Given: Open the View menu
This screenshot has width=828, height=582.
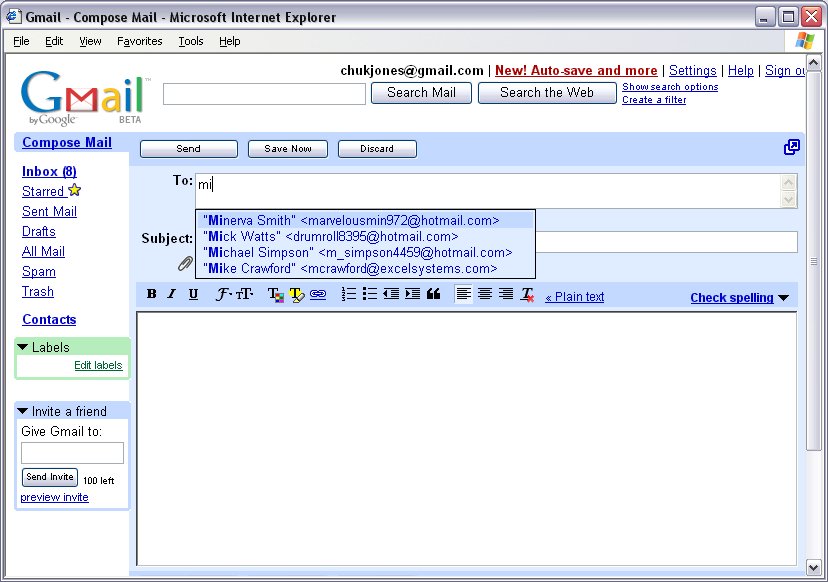Looking at the screenshot, I should point(90,41).
